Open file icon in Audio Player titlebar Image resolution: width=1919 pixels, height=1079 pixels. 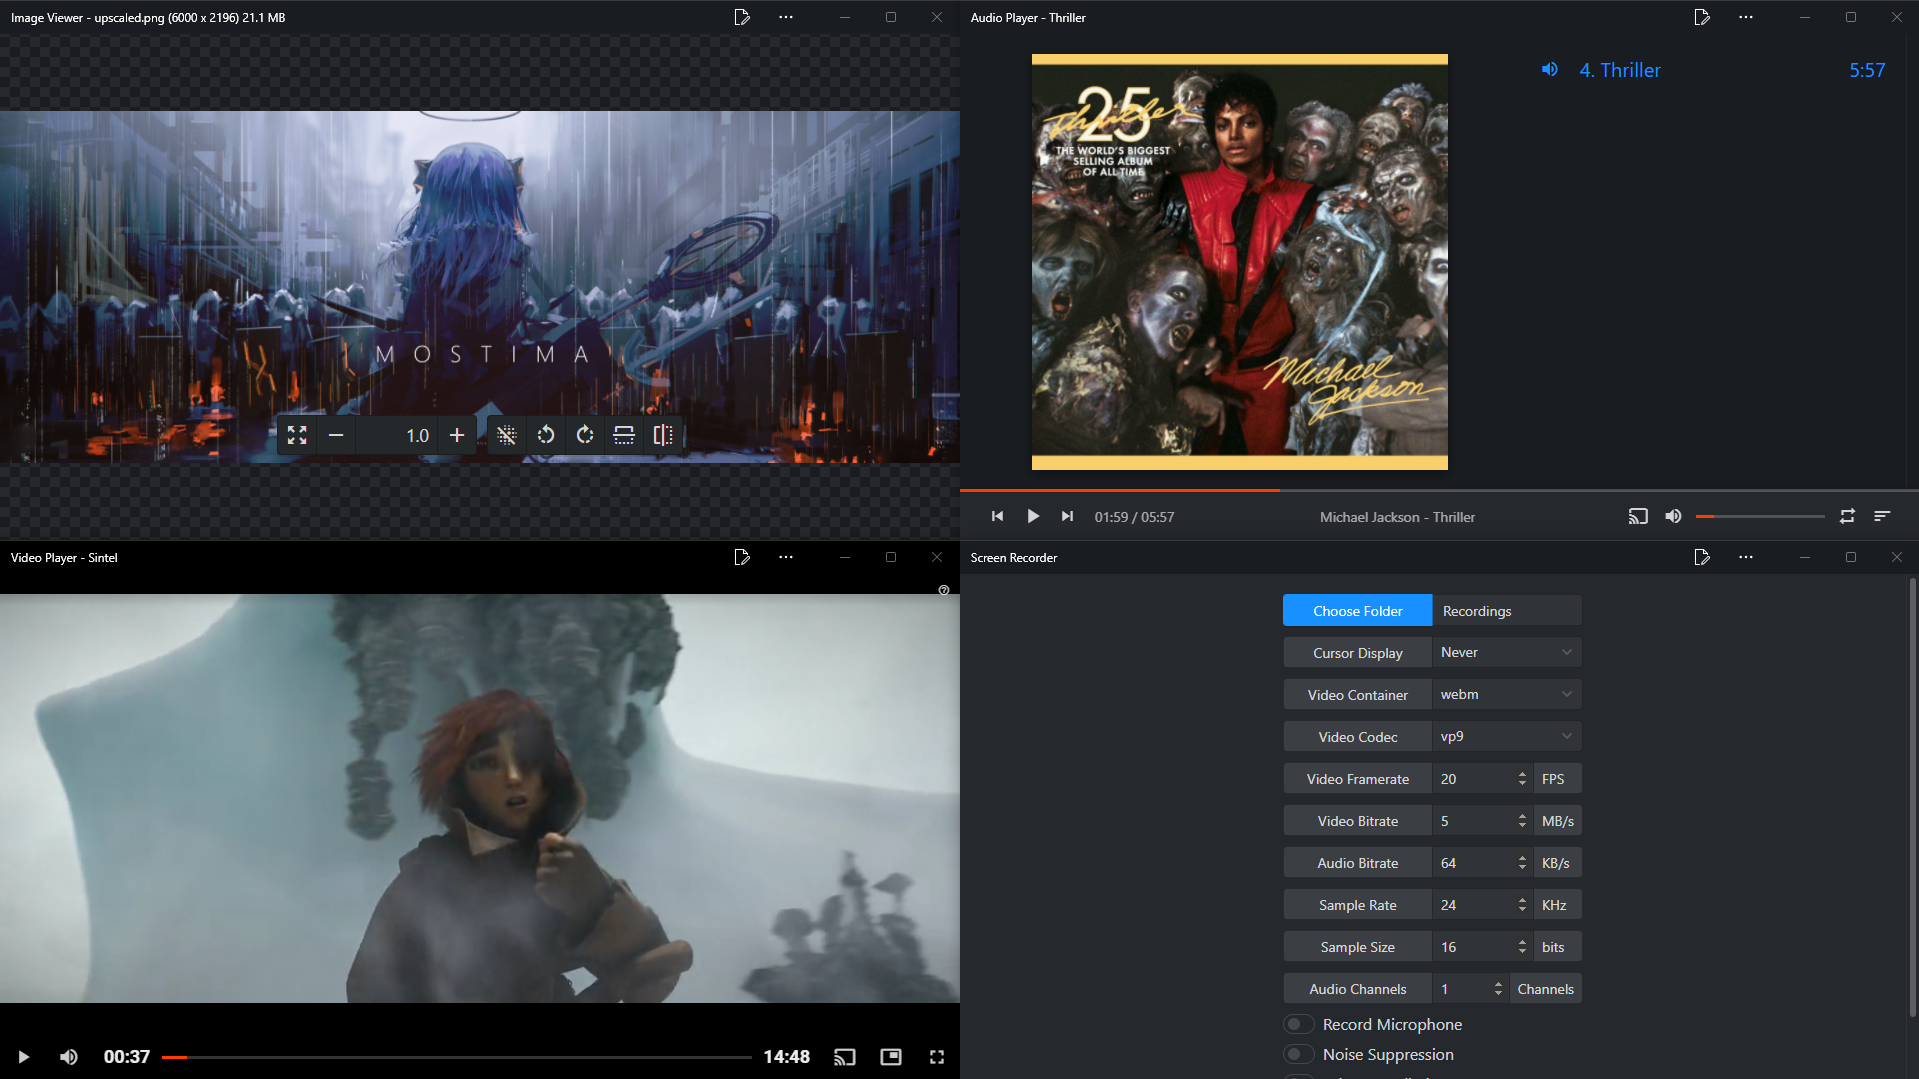pos(1702,17)
